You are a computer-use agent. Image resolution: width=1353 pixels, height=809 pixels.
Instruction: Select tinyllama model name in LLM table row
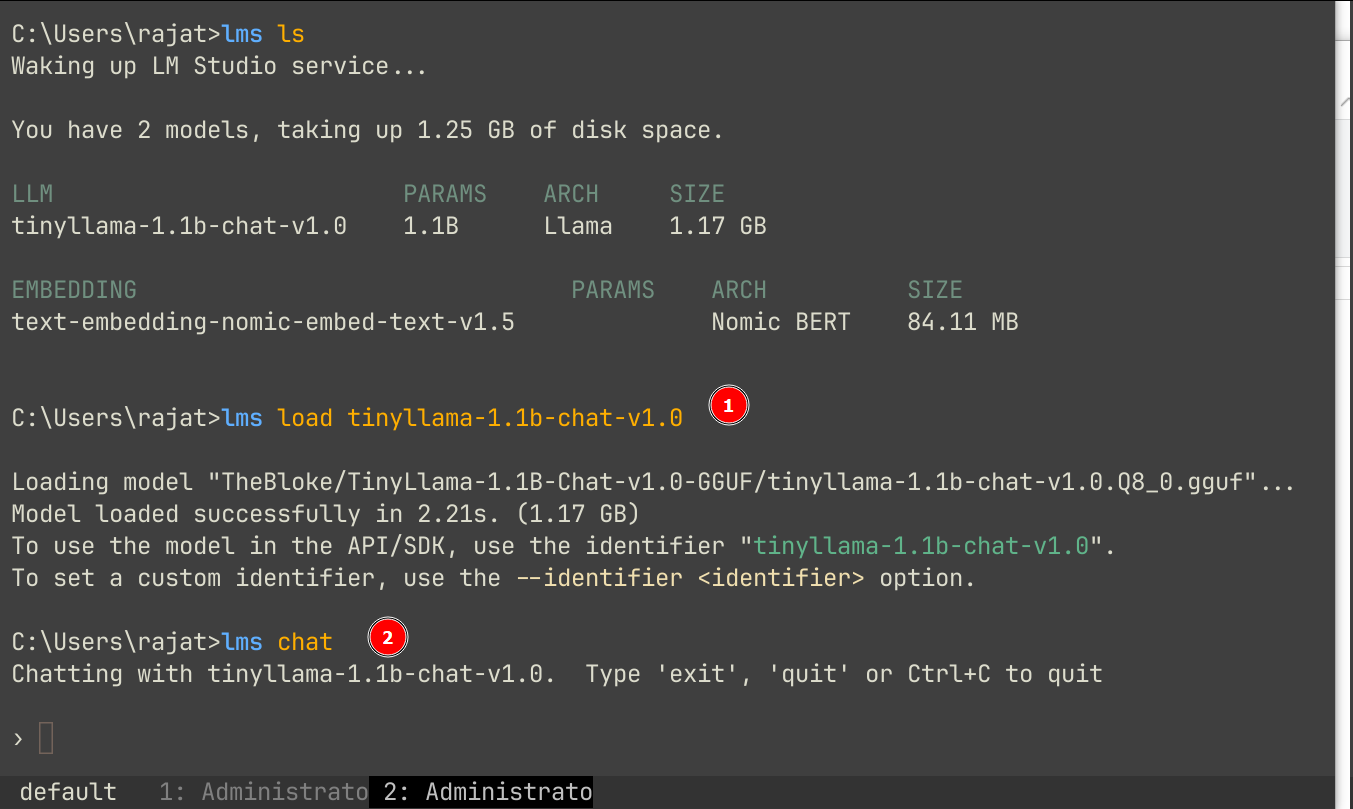(179, 226)
